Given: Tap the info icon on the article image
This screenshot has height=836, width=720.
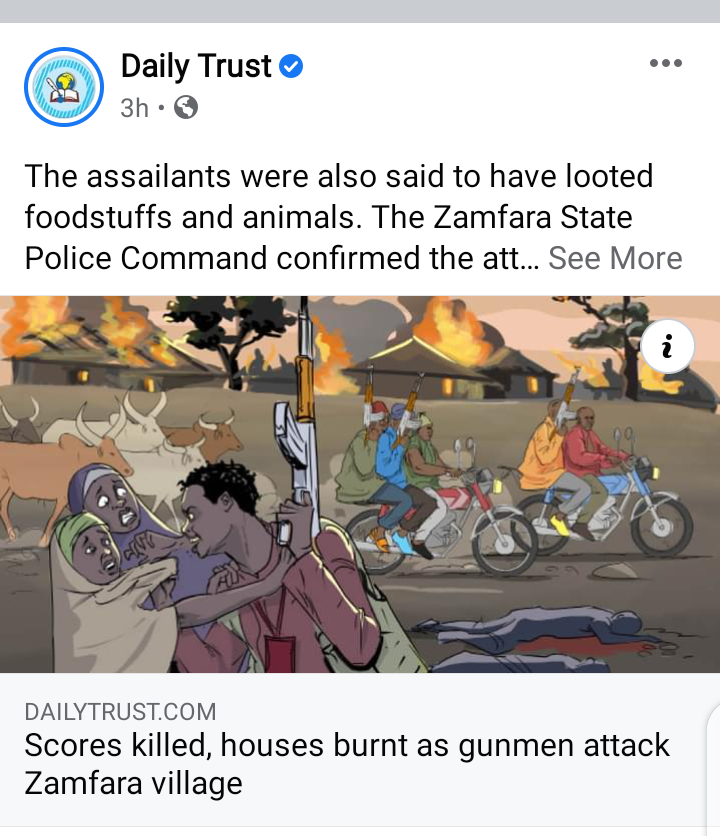Looking at the screenshot, I should [667, 346].
